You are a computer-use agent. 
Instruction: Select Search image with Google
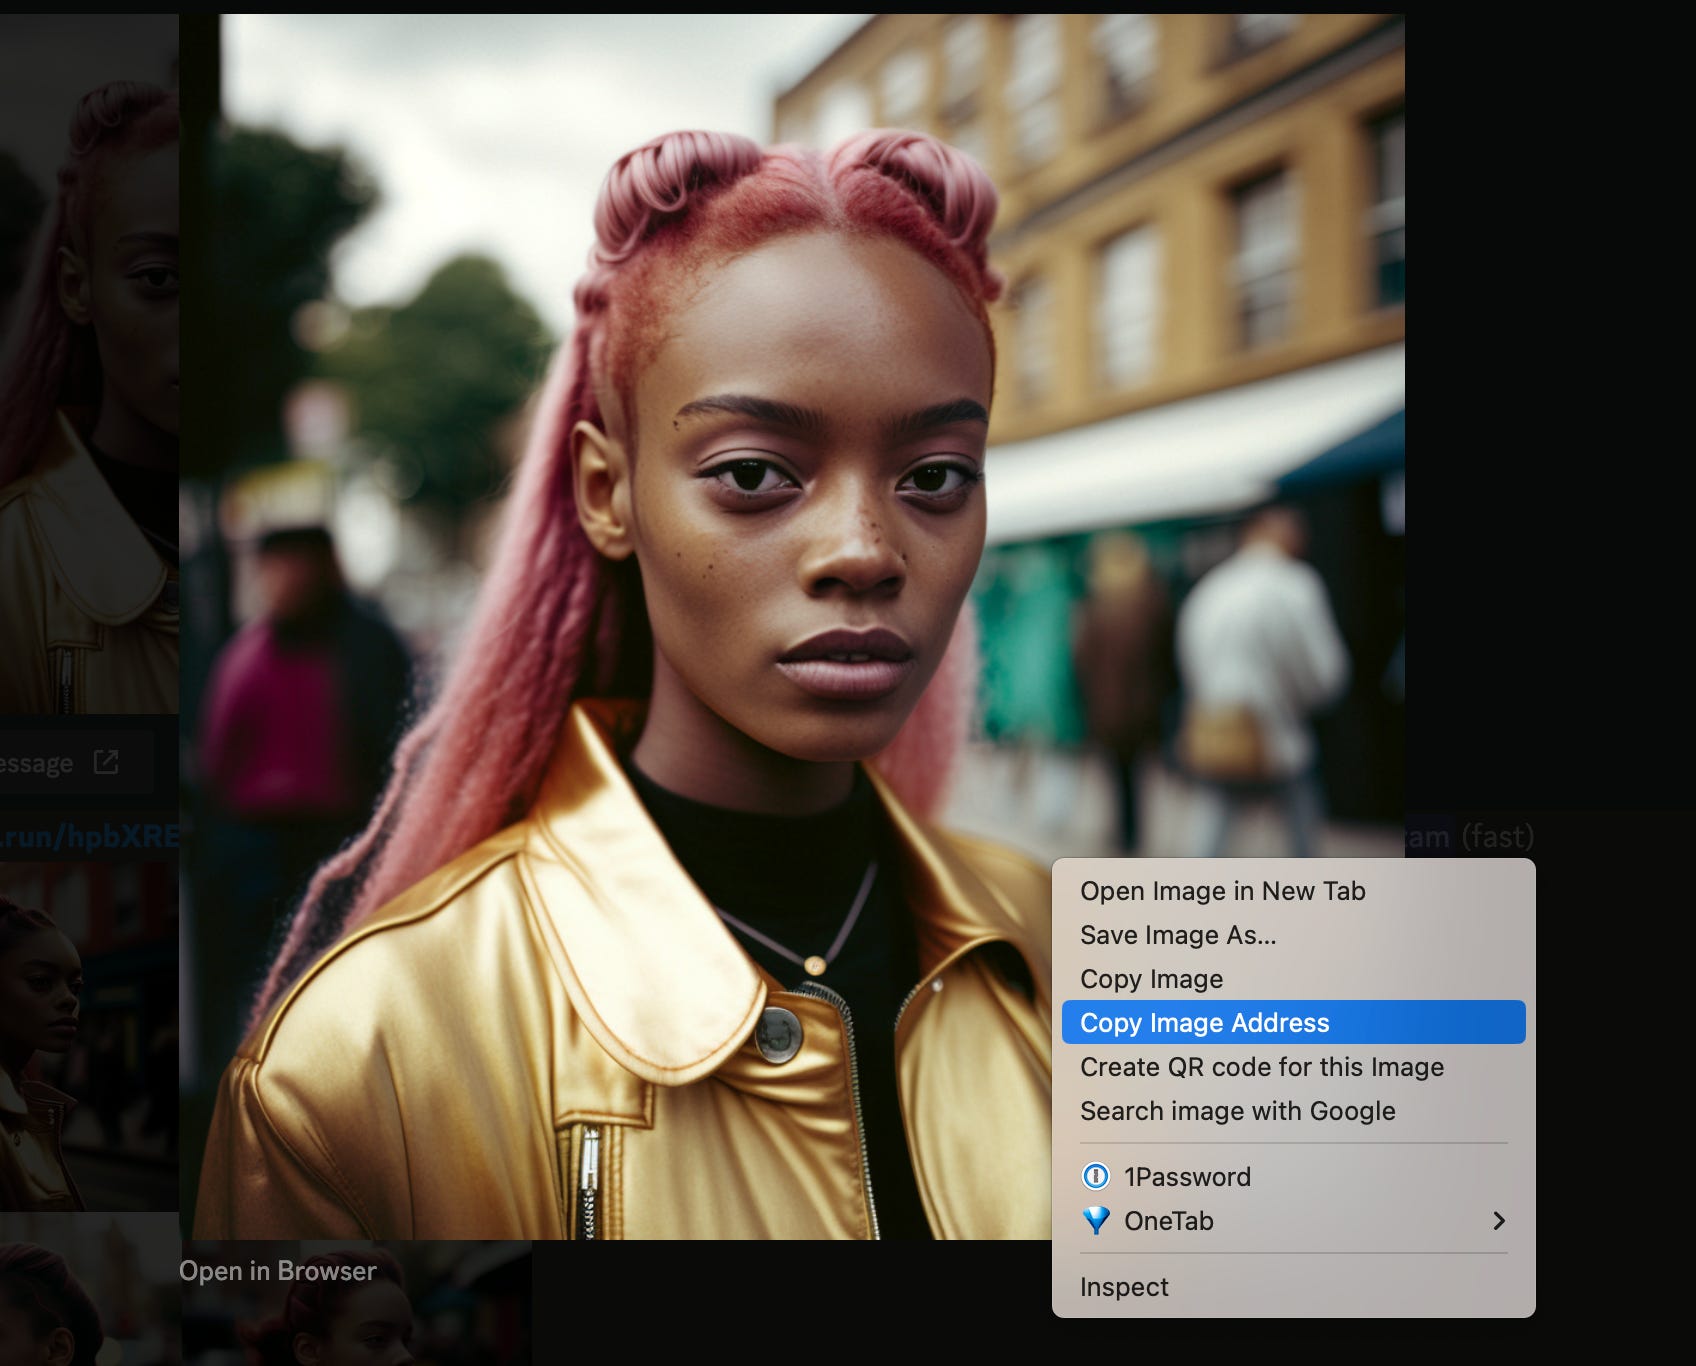1237,1111
